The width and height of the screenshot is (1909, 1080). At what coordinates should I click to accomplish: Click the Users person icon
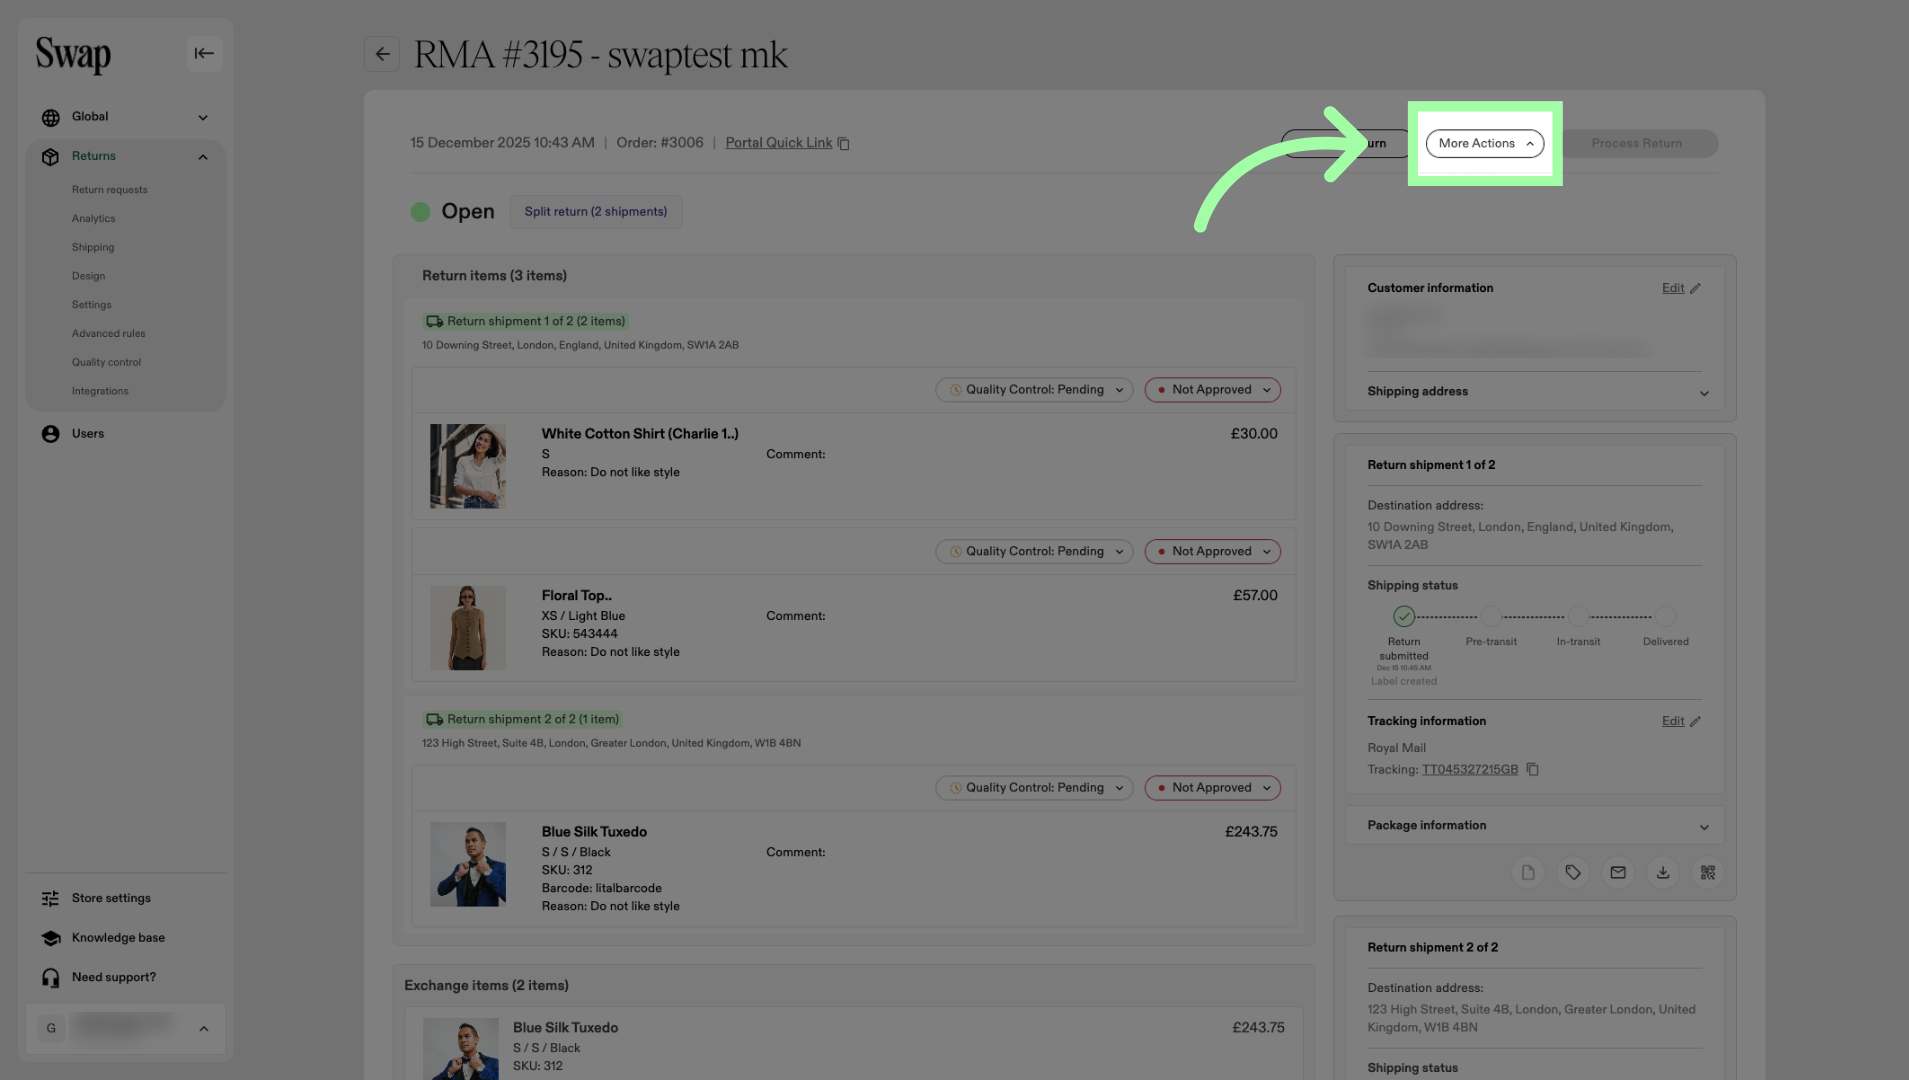click(51, 434)
